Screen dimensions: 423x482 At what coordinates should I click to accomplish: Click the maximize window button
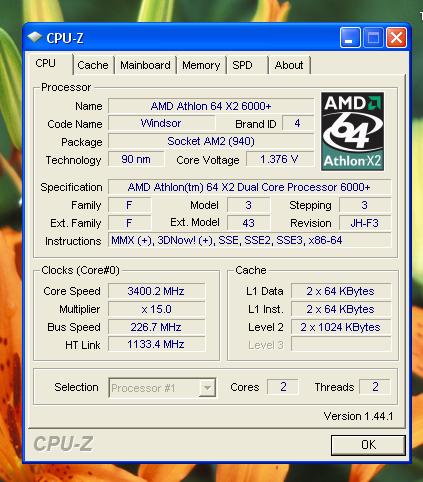(373, 37)
